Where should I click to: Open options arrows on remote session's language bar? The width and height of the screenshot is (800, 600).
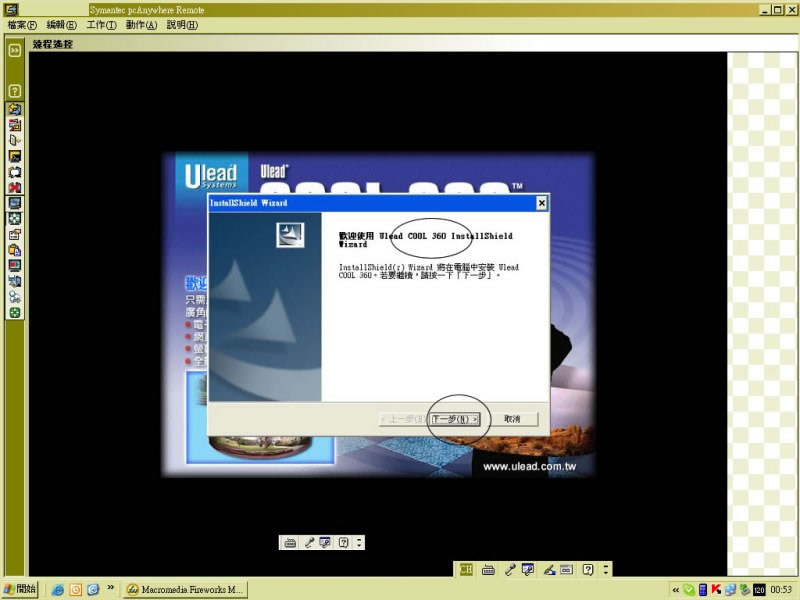click(359, 542)
